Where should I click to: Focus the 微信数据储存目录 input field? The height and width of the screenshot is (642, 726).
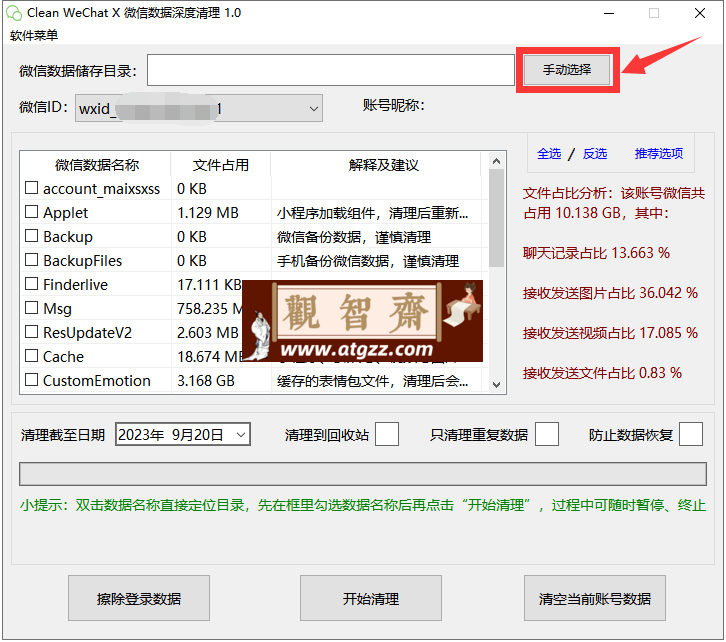[331, 70]
